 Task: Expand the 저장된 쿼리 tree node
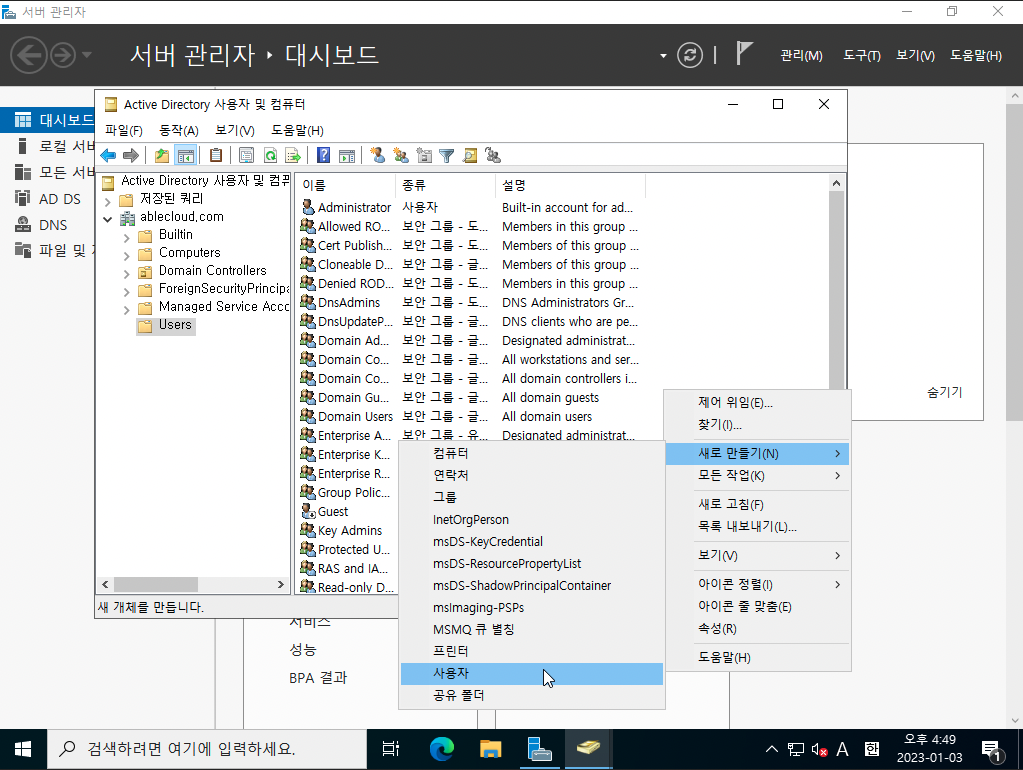click(x=108, y=202)
